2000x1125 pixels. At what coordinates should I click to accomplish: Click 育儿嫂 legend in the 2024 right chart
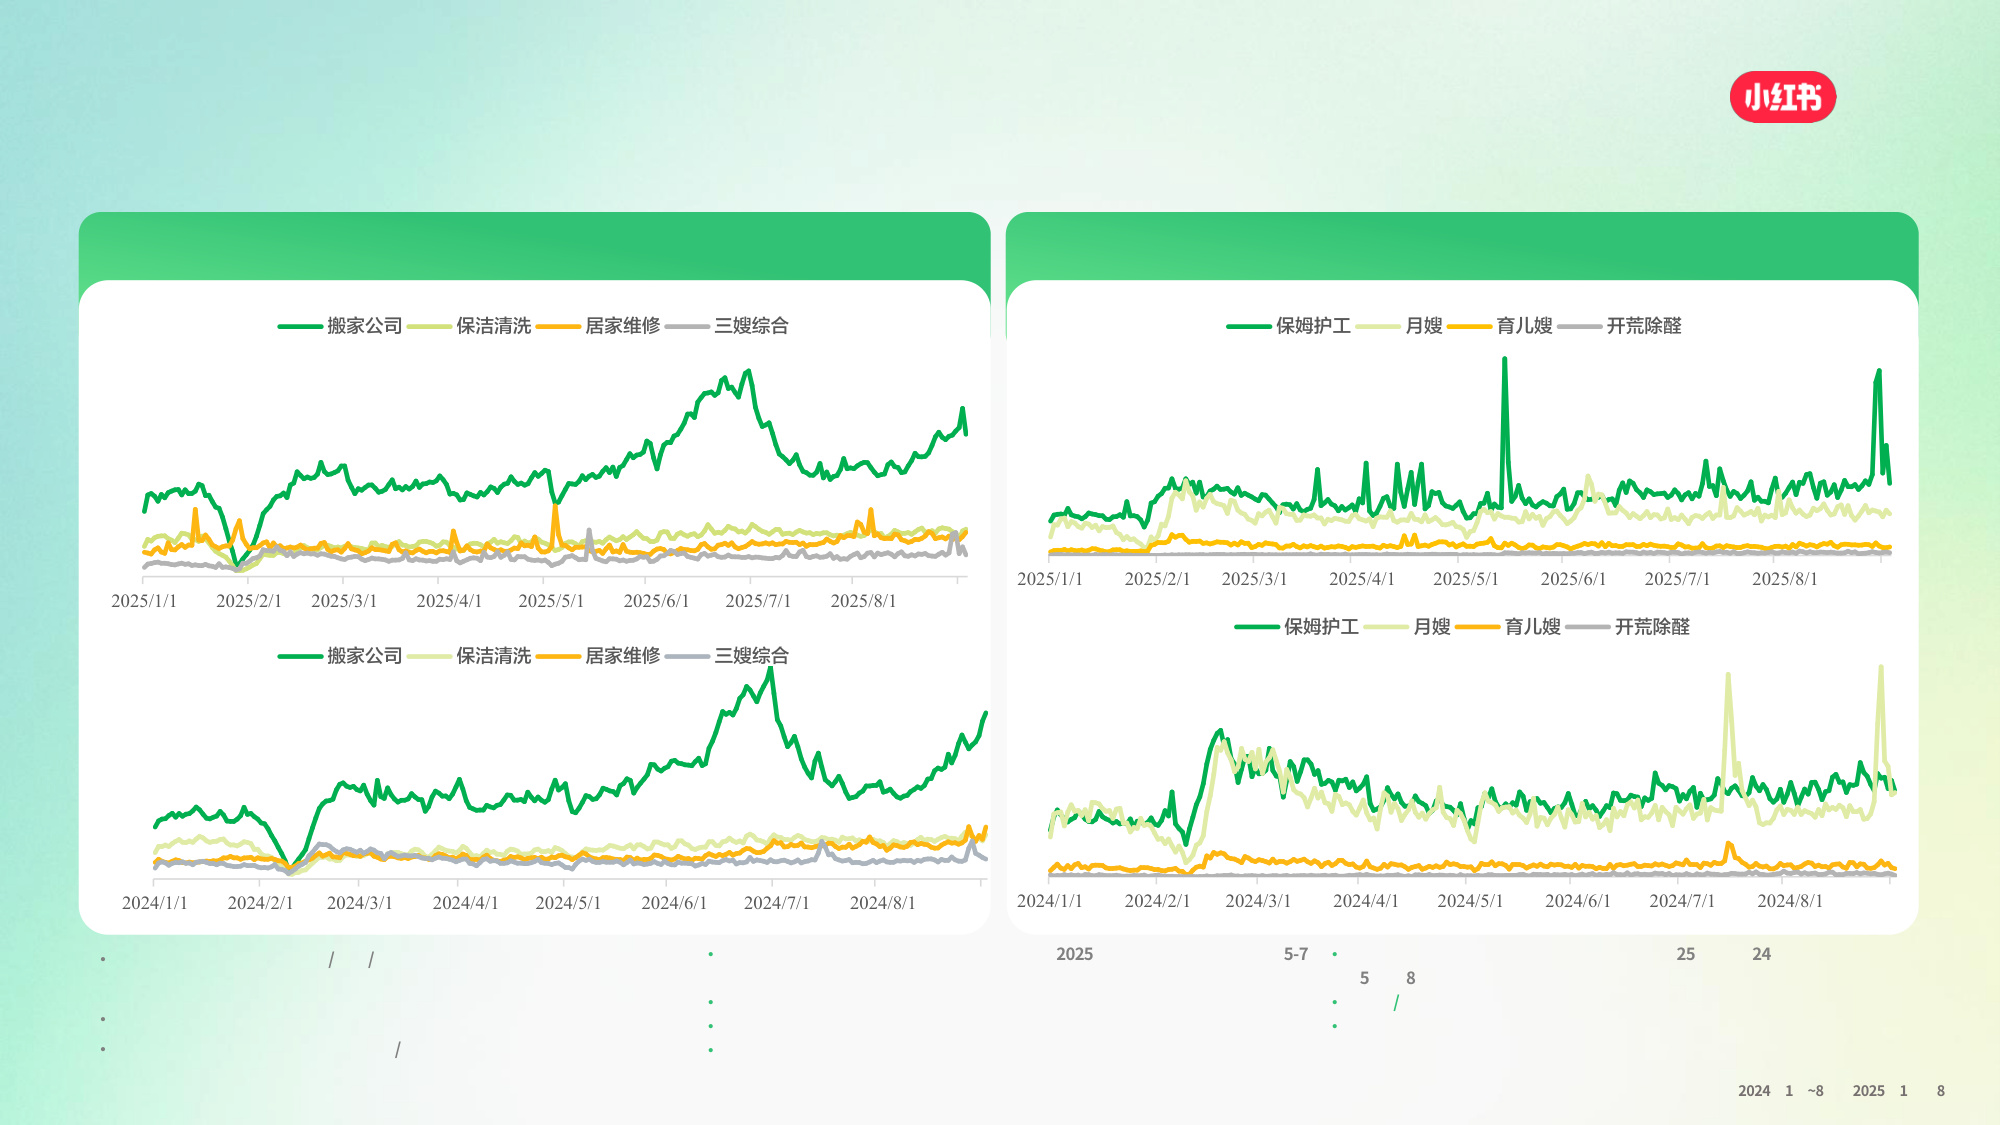1531,627
